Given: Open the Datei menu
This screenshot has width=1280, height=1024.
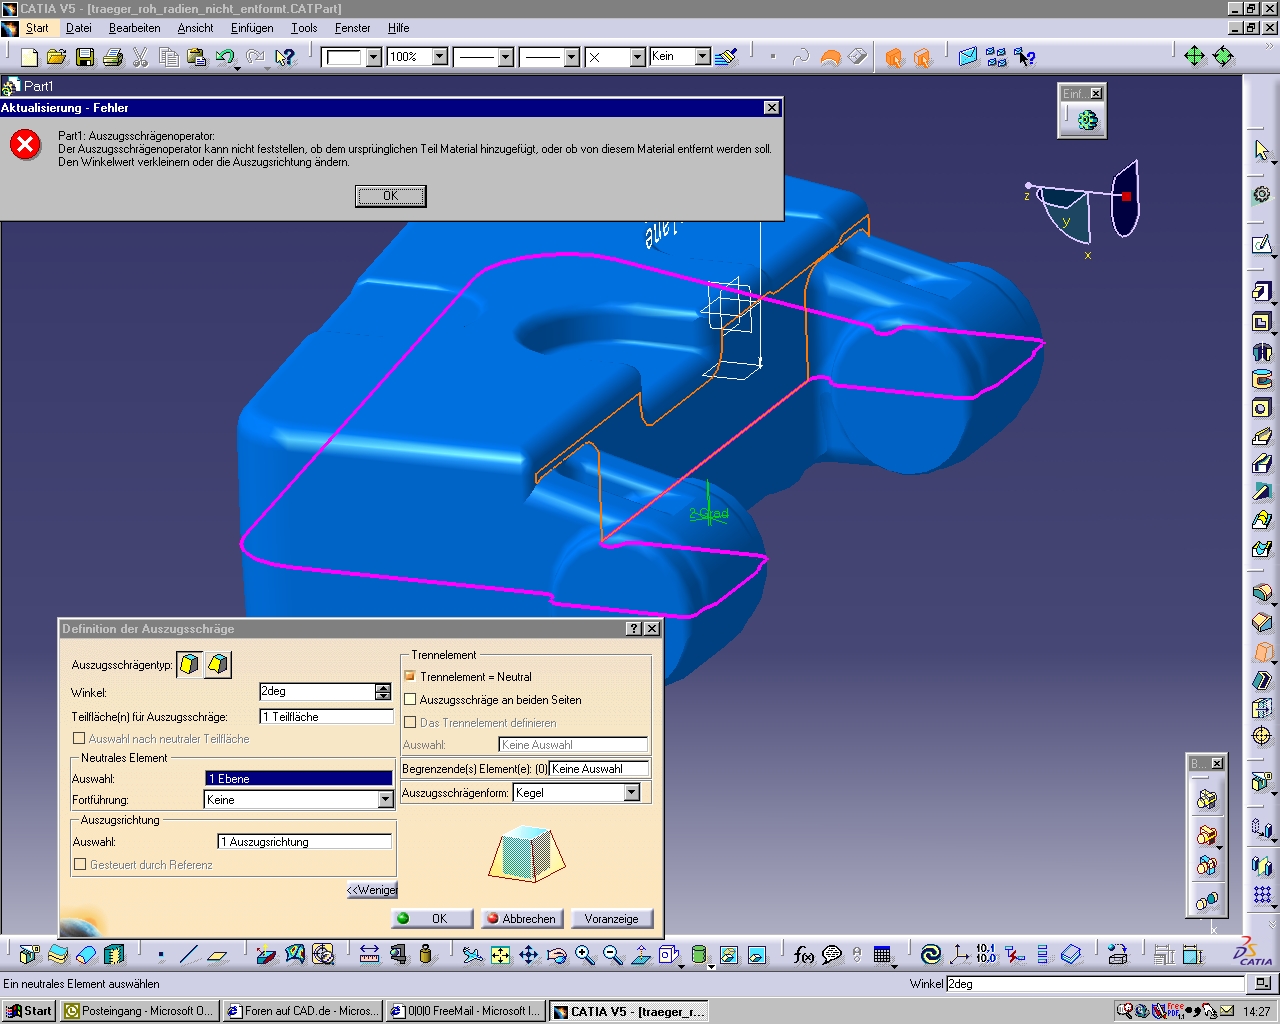Looking at the screenshot, I should (79, 28).
